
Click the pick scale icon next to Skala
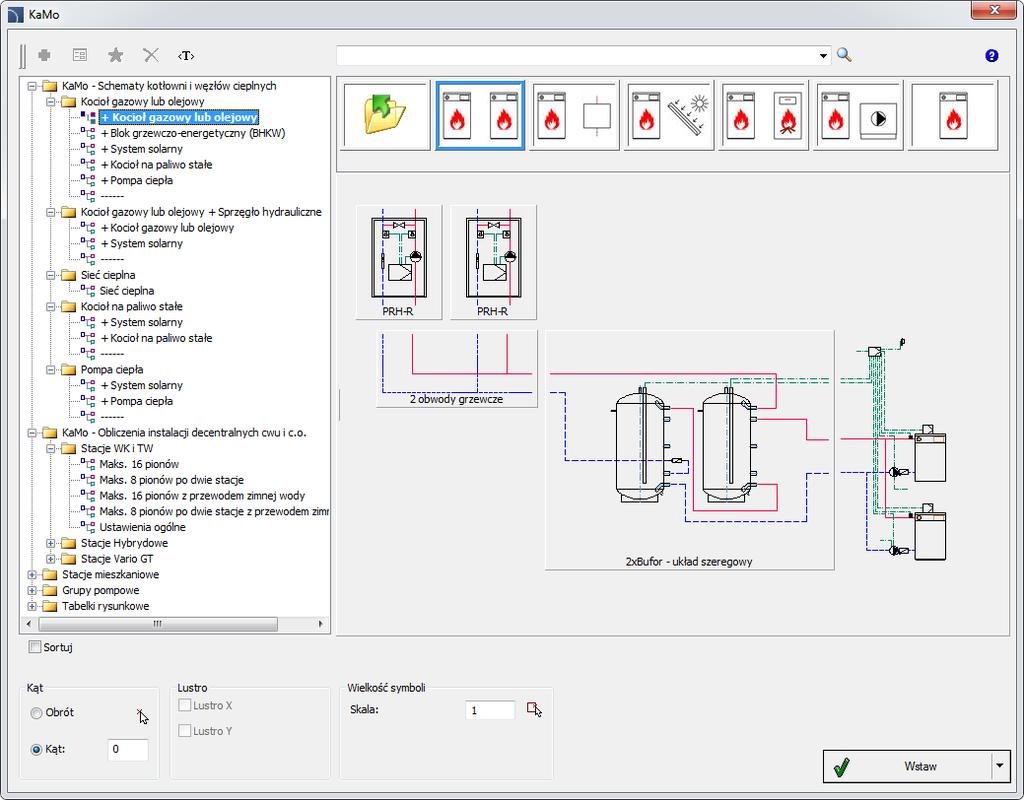click(534, 710)
